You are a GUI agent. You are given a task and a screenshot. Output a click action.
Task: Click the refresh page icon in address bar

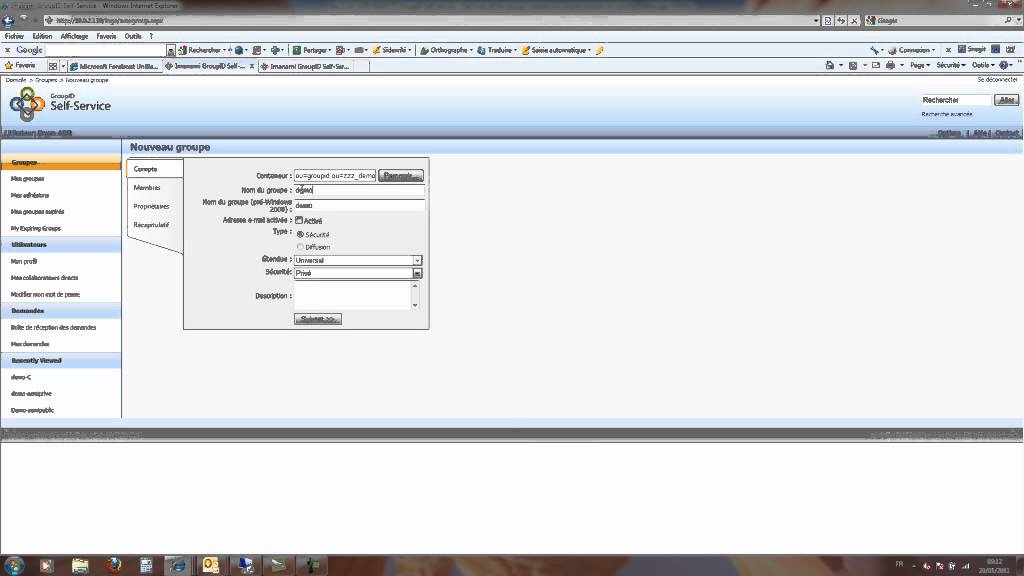coord(841,20)
